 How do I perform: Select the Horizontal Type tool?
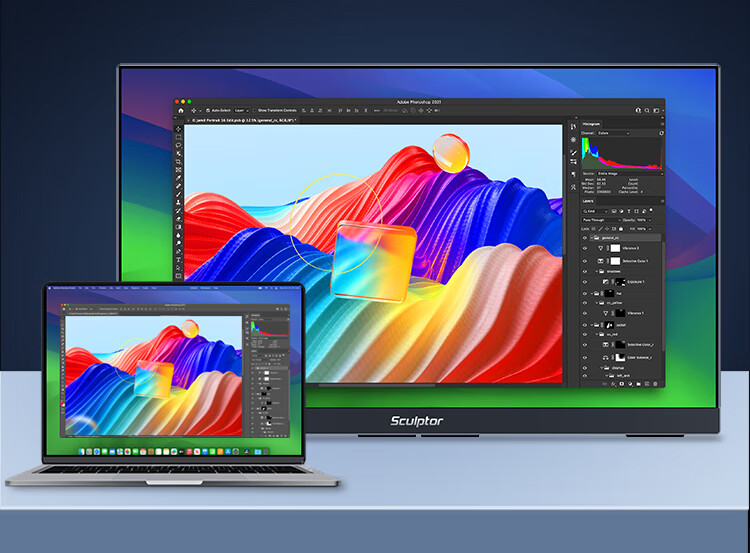click(x=179, y=259)
